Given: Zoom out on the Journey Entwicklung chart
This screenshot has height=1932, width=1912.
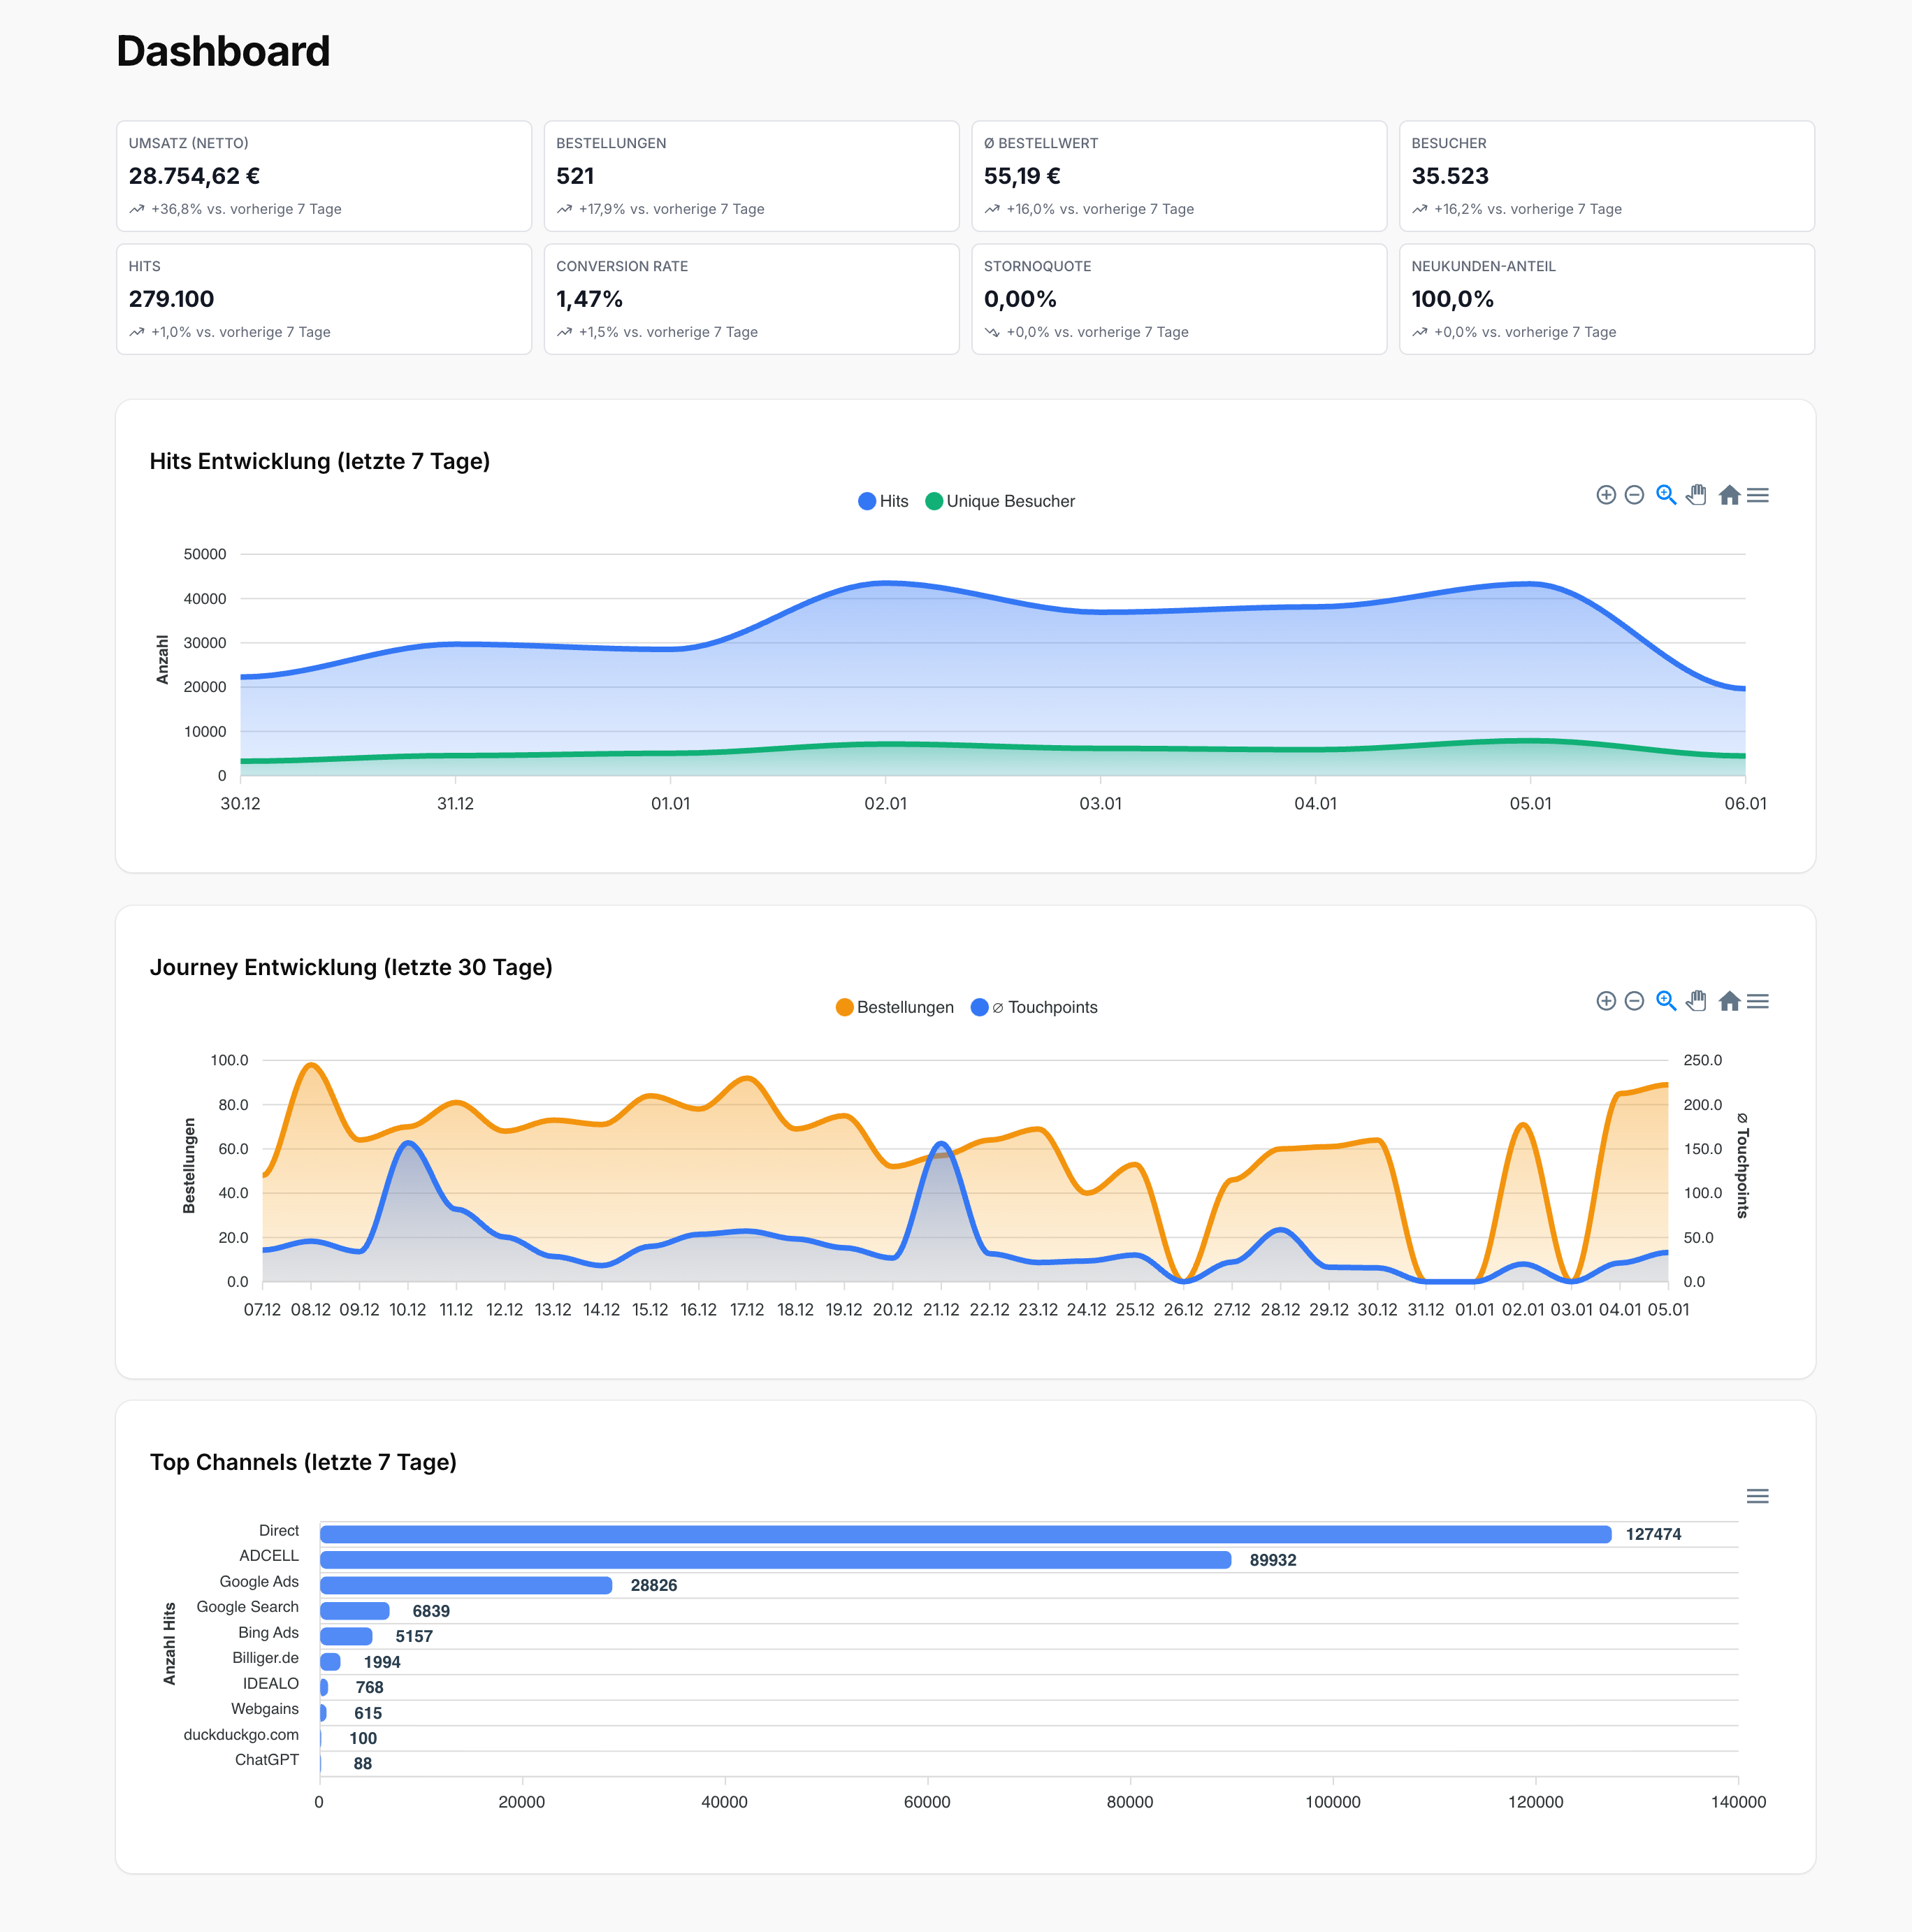Looking at the screenshot, I should pos(1633,1001).
